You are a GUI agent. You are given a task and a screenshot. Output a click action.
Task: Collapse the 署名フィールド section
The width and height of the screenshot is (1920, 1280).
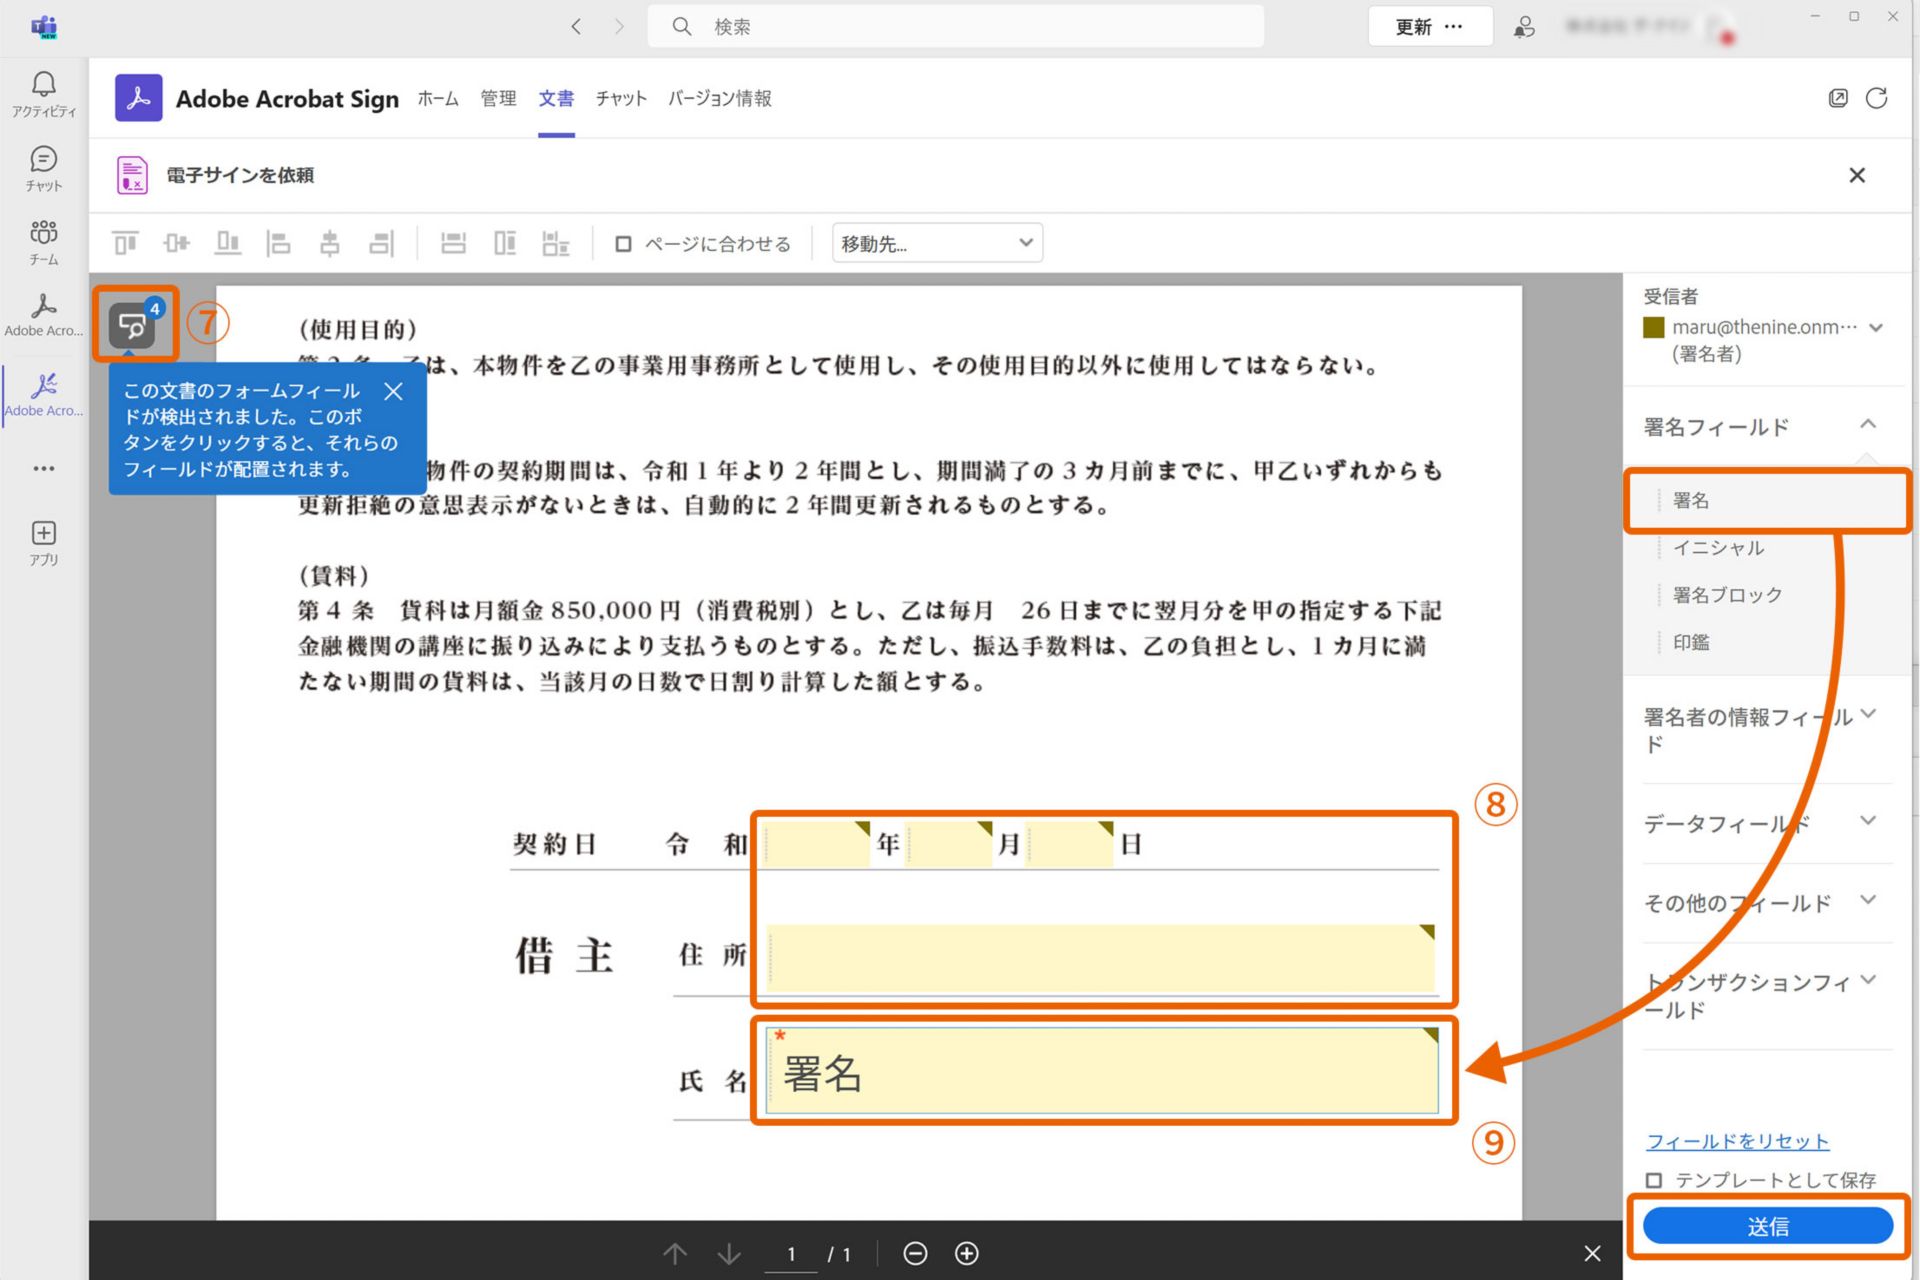pyautogui.click(x=1867, y=425)
